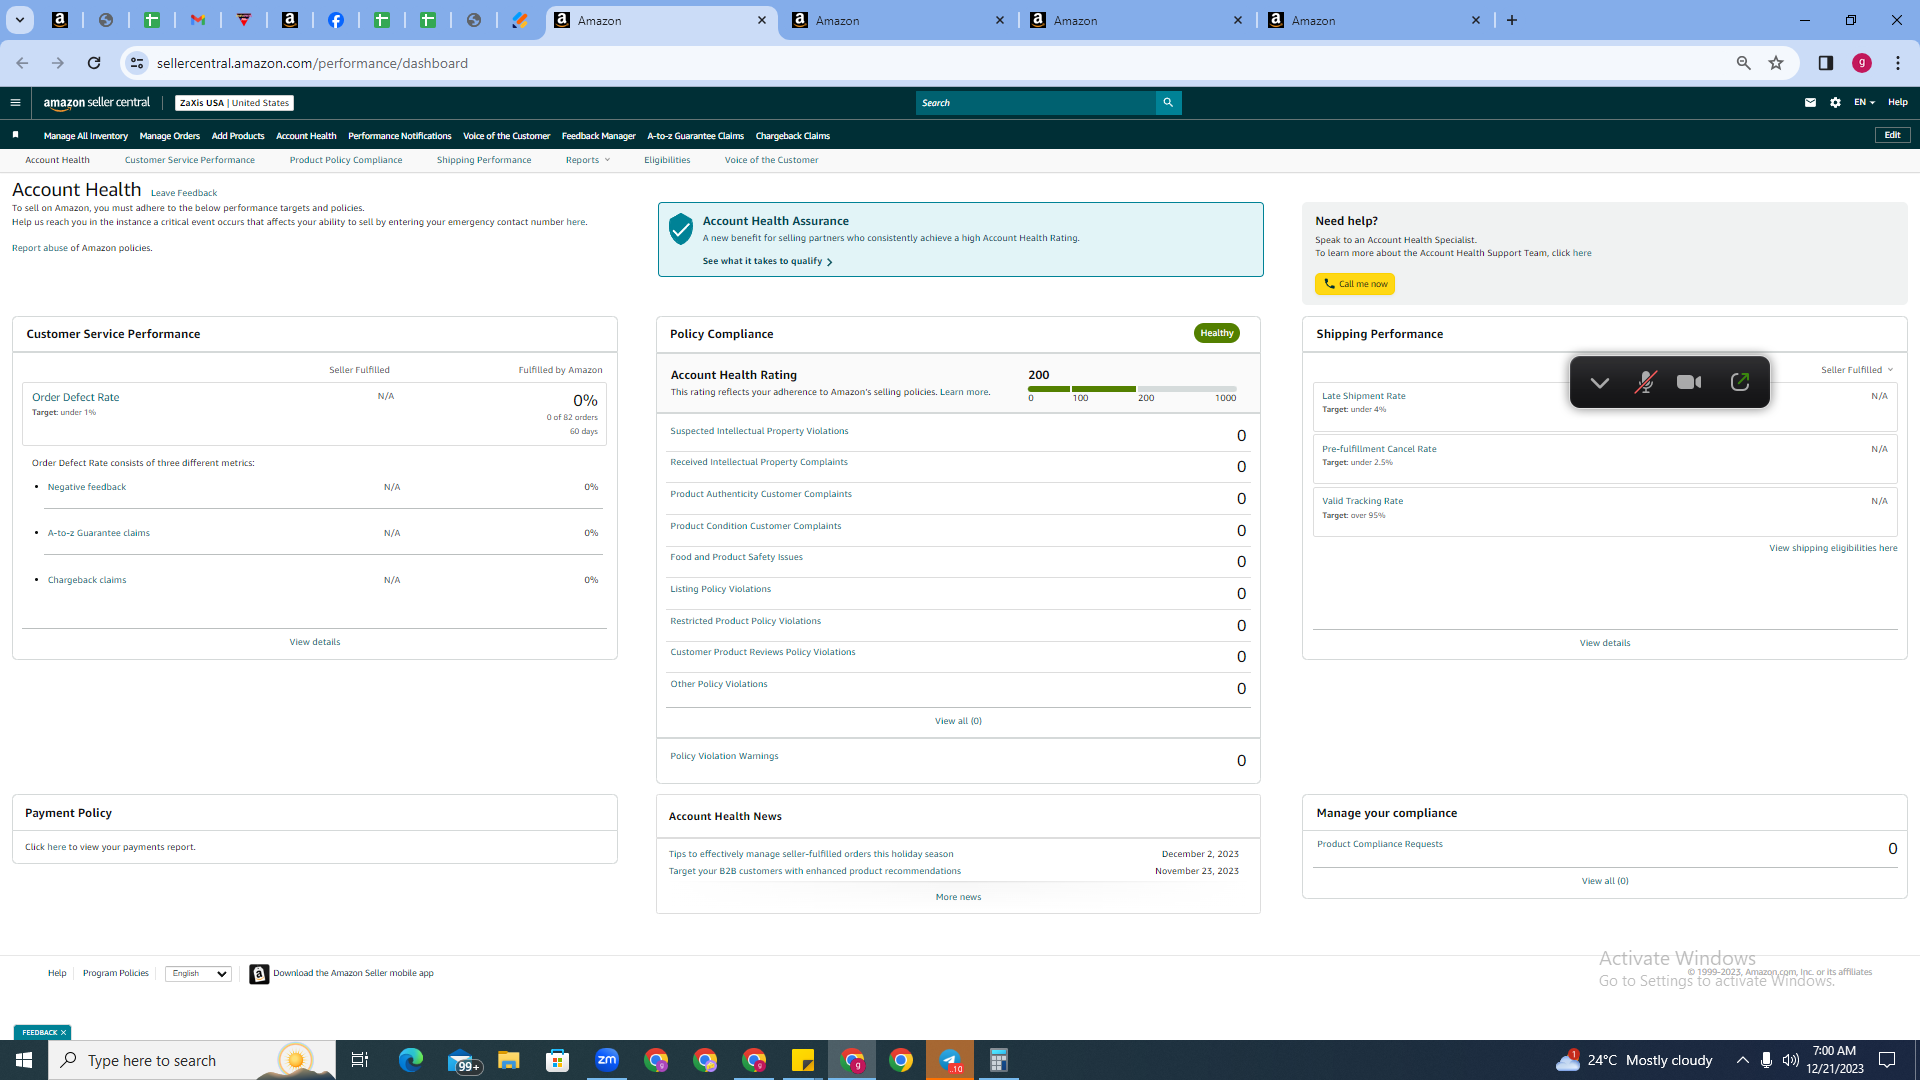
Task: Open Chrome three-dot menu
Action: point(1898,63)
